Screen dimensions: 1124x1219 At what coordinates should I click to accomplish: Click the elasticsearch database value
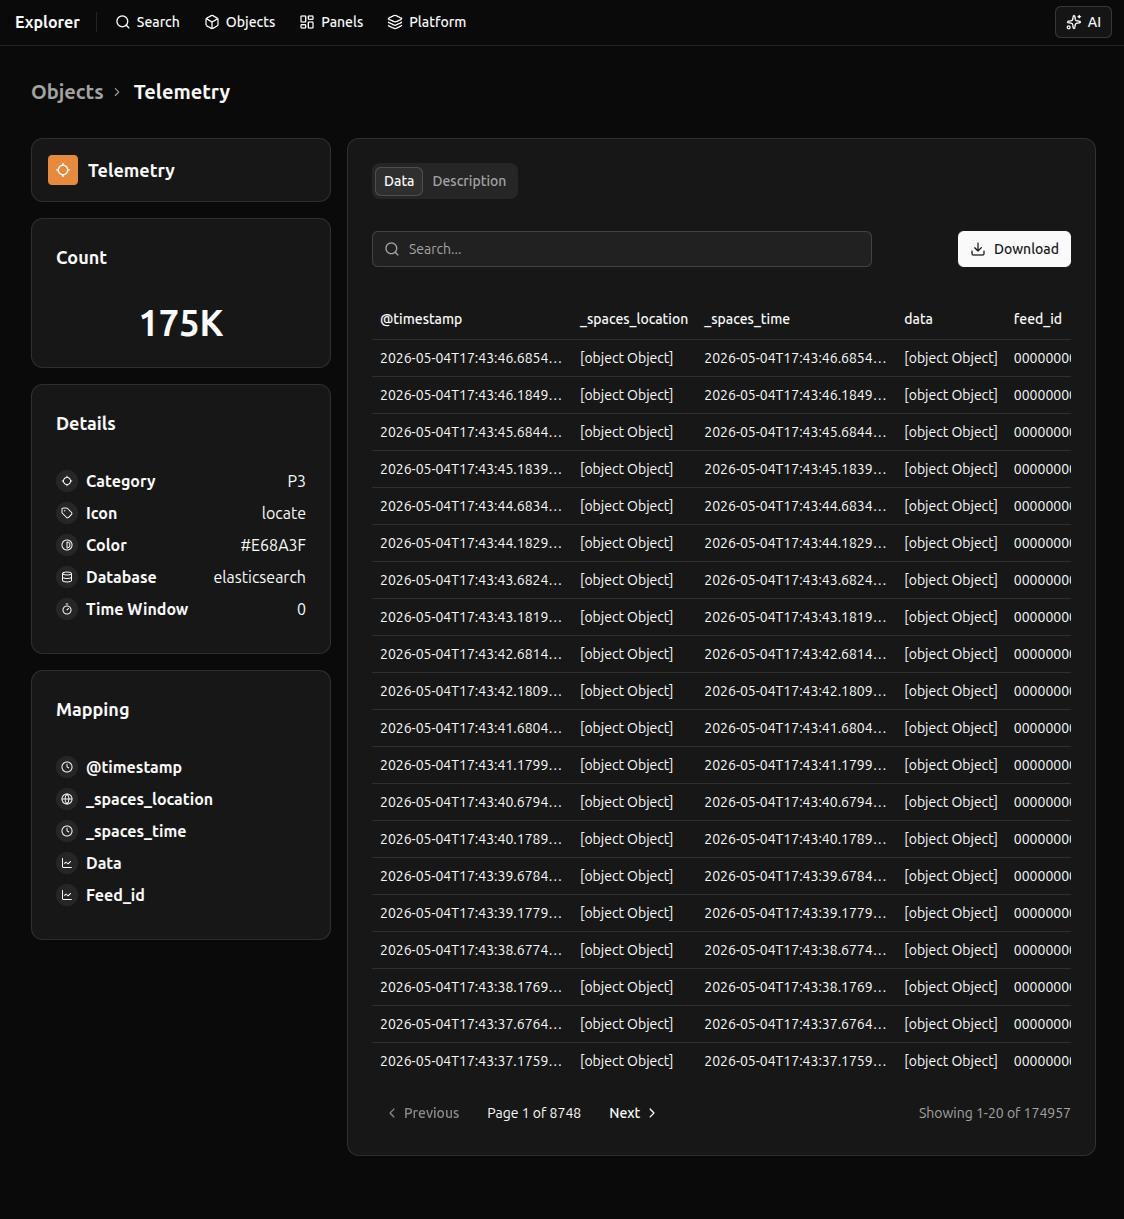[260, 577]
